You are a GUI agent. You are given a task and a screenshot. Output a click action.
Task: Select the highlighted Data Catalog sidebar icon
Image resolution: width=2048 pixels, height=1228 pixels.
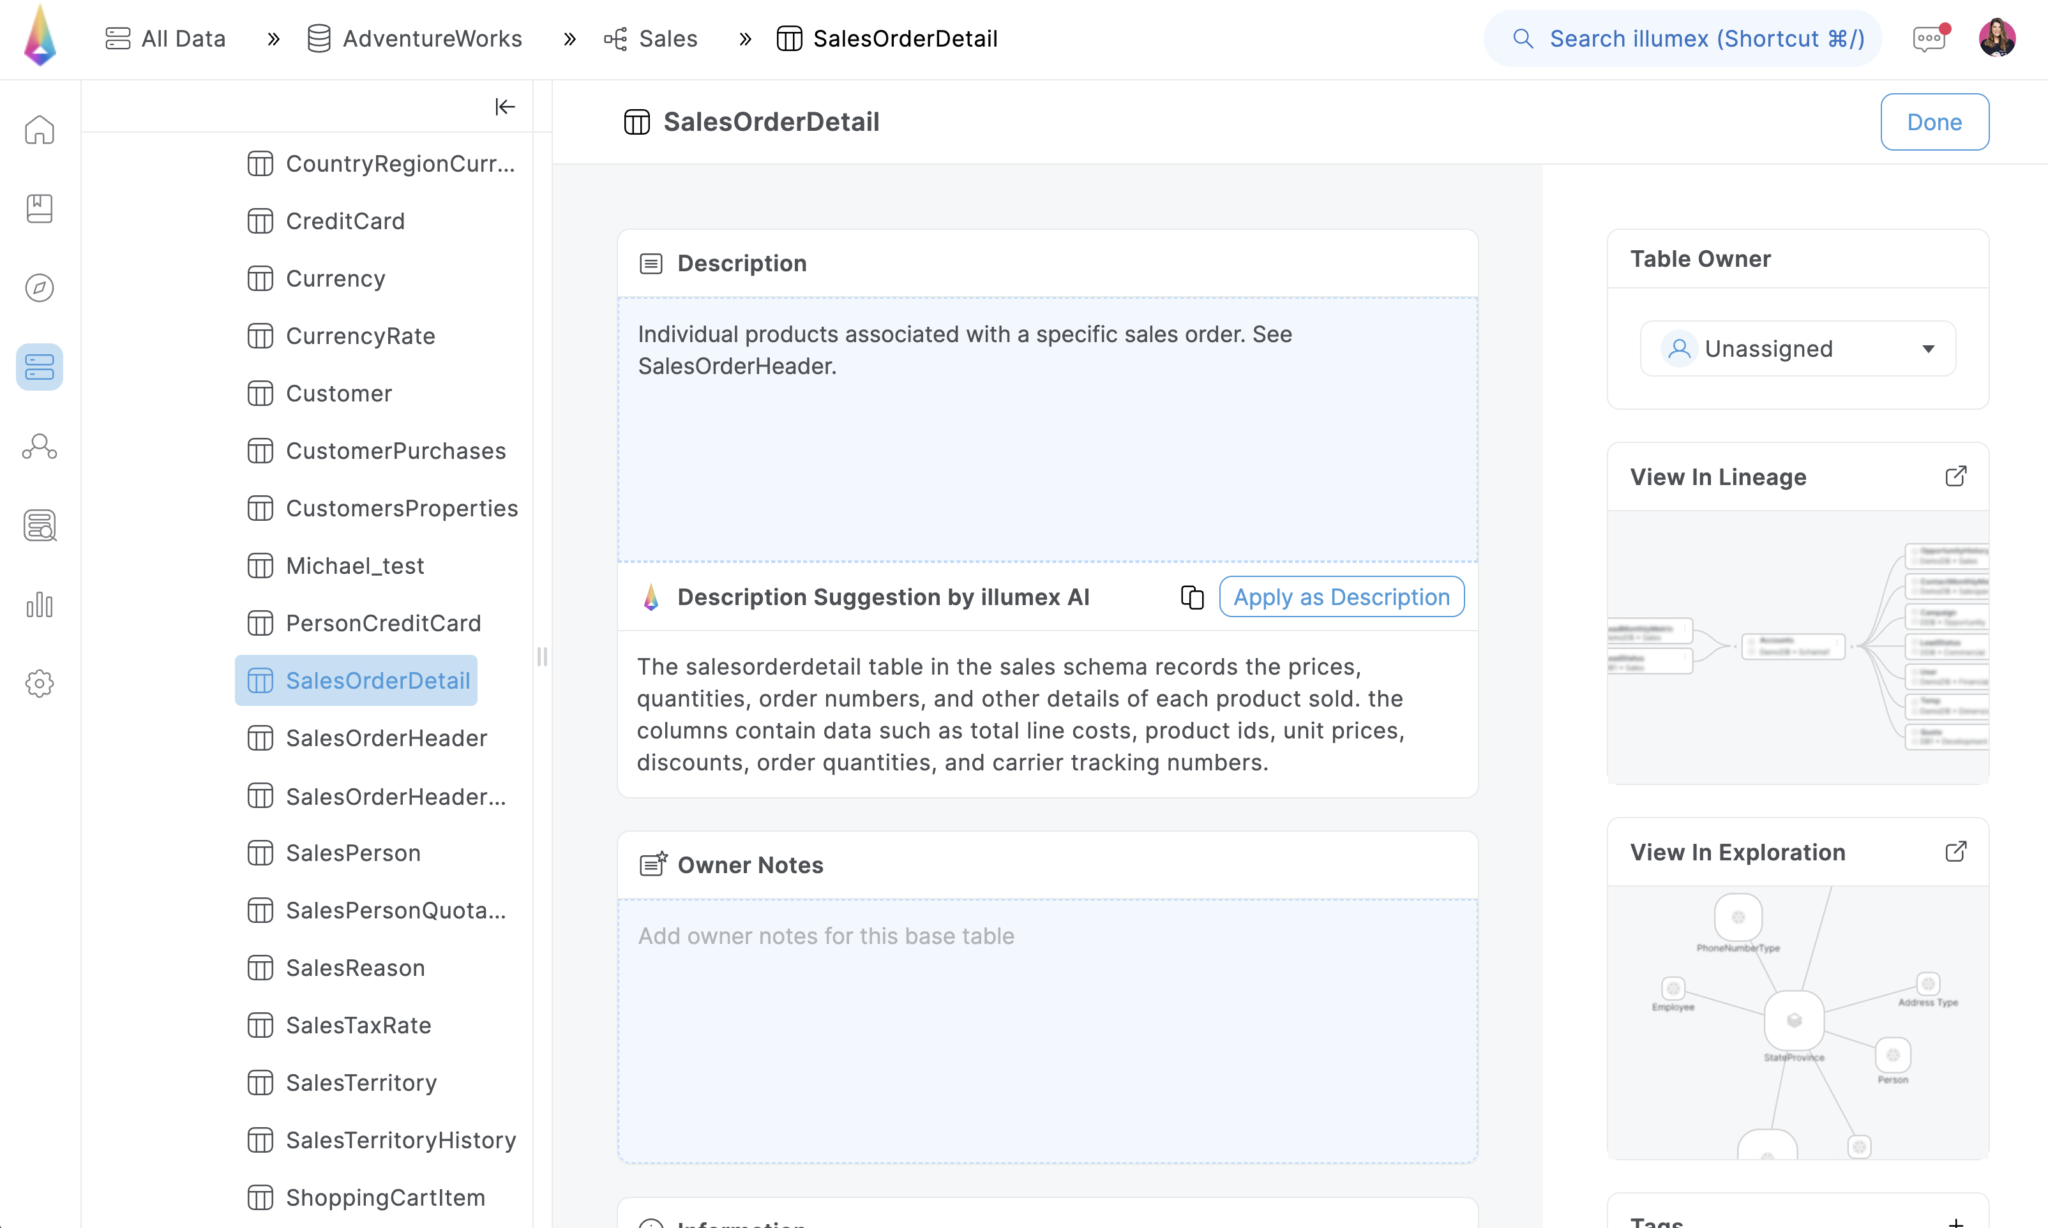[39, 367]
